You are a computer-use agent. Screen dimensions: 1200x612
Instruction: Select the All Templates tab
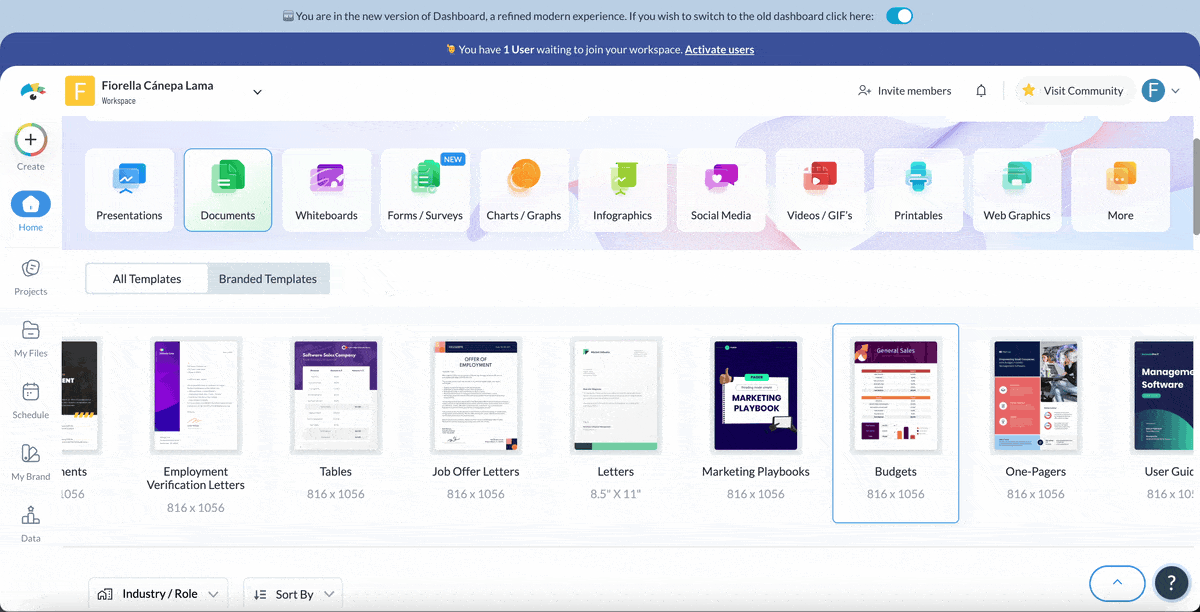tap(147, 279)
